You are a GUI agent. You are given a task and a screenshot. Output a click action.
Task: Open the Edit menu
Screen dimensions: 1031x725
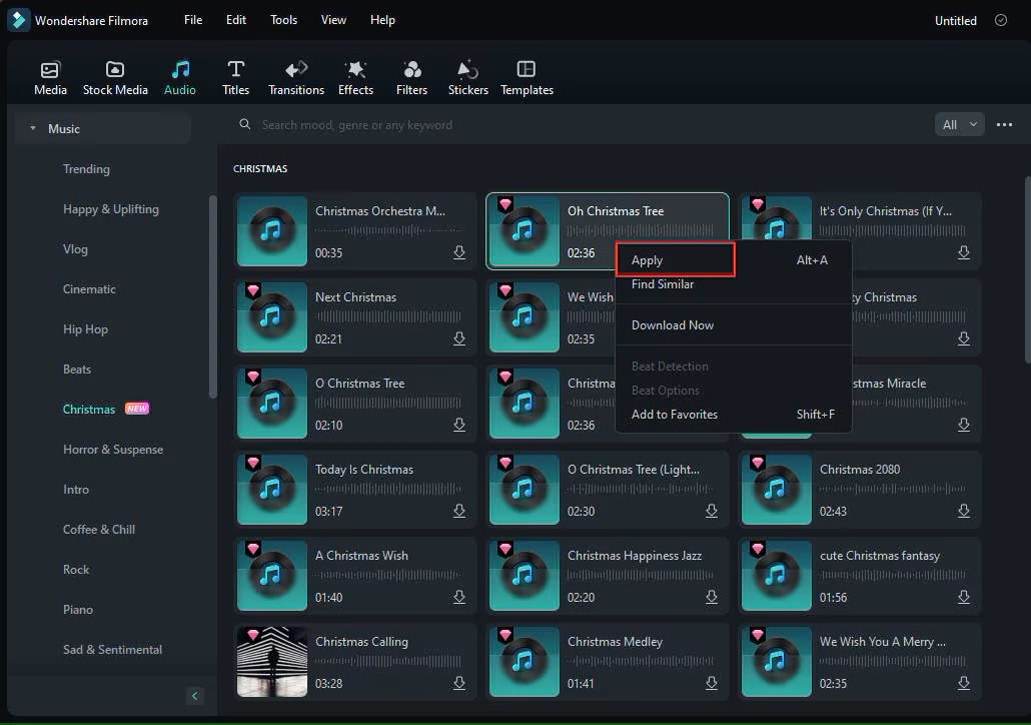[235, 20]
